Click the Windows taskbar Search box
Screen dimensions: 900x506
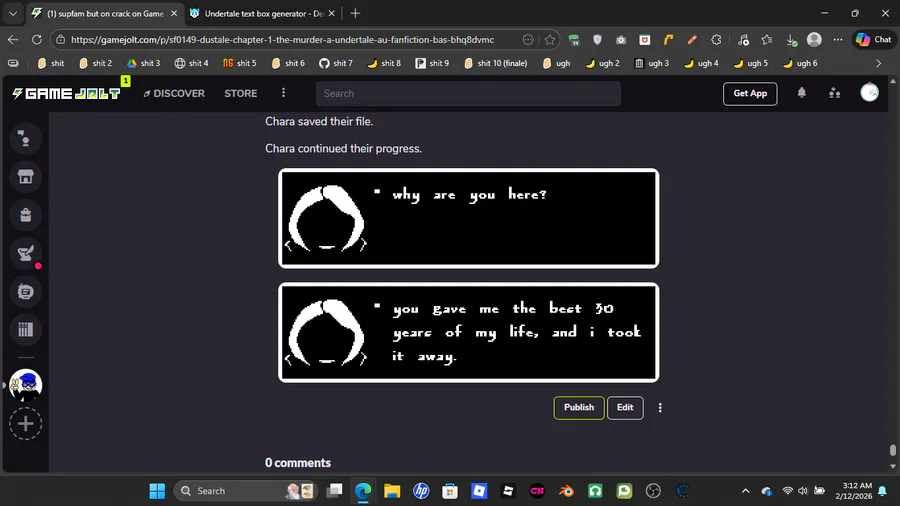pyautogui.click(x=245, y=491)
